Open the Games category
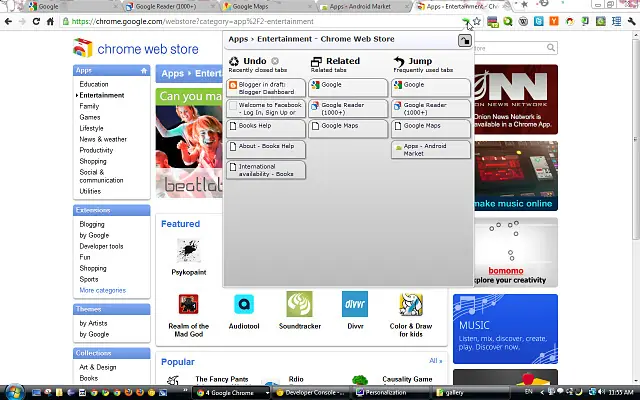Viewport: 640px width, 400px height. coord(90,117)
